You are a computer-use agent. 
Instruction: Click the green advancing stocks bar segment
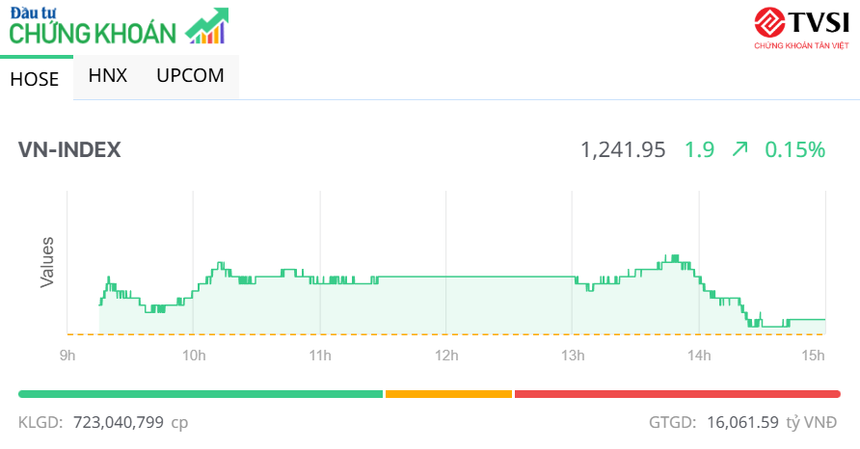[x=200, y=394]
